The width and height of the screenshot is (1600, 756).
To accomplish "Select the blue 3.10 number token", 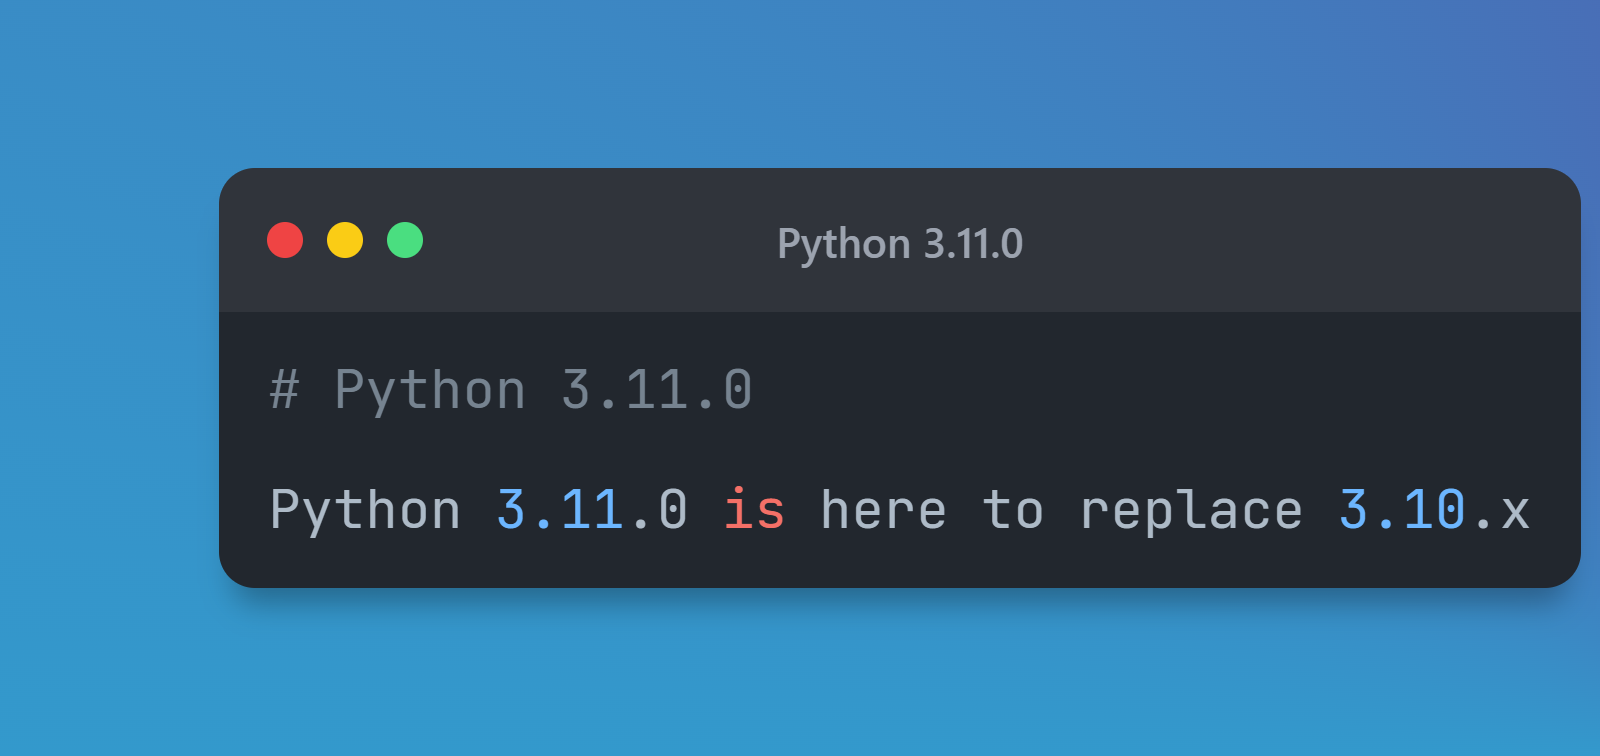I will 1402,511.
